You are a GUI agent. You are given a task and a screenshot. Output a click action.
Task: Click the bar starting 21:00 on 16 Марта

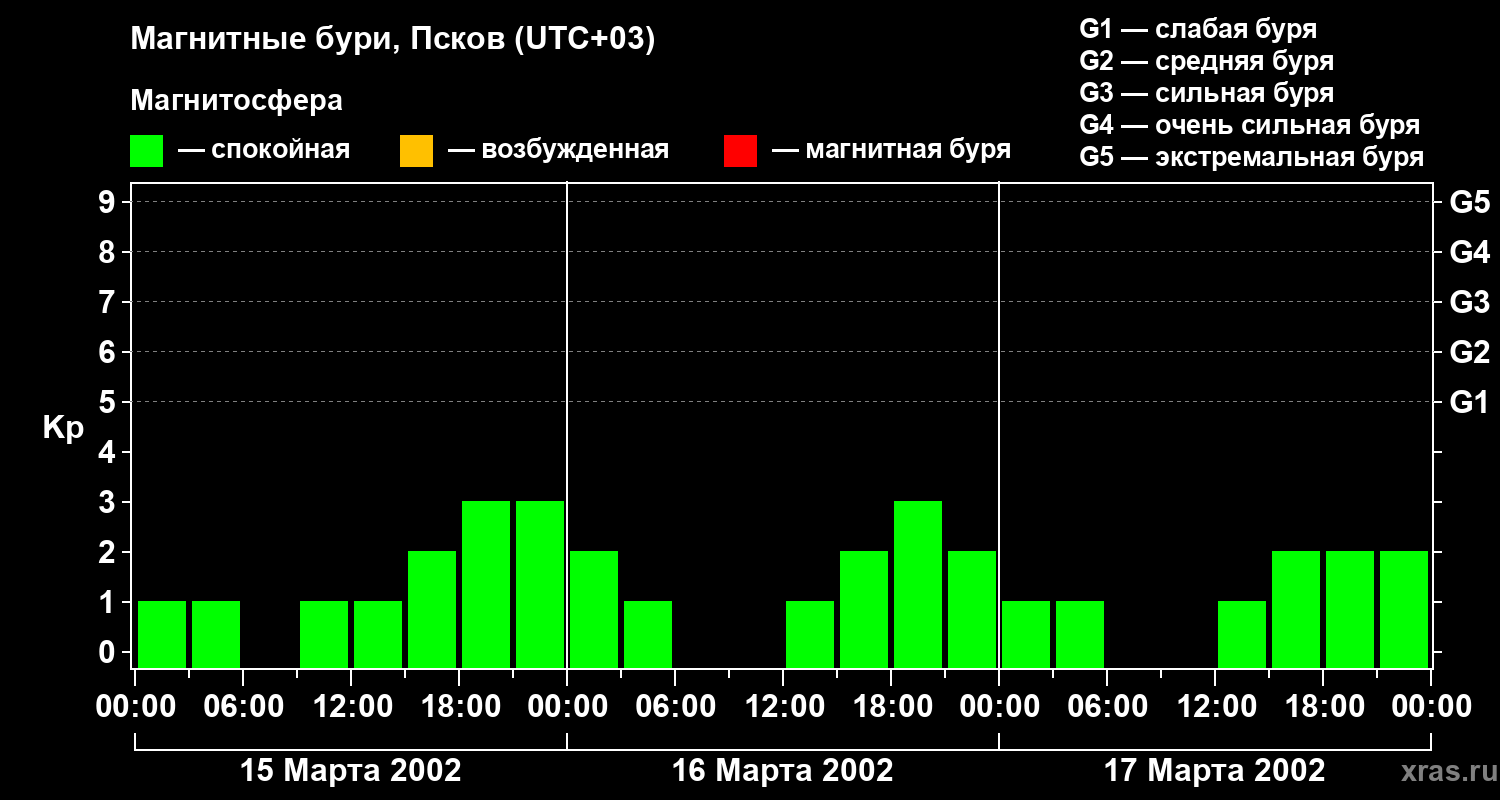click(x=972, y=609)
